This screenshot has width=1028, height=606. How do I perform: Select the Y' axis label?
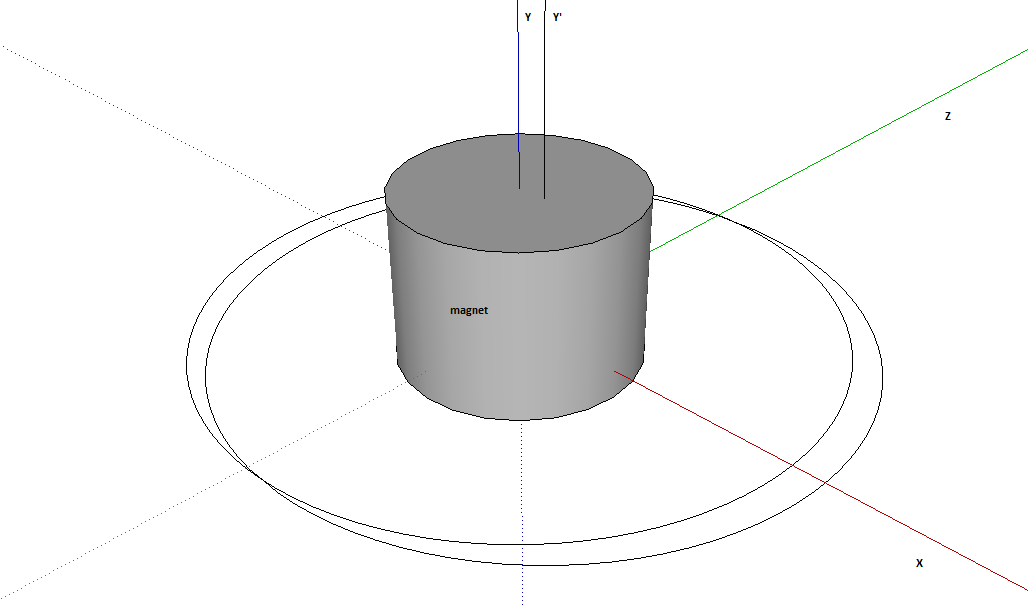(557, 17)
